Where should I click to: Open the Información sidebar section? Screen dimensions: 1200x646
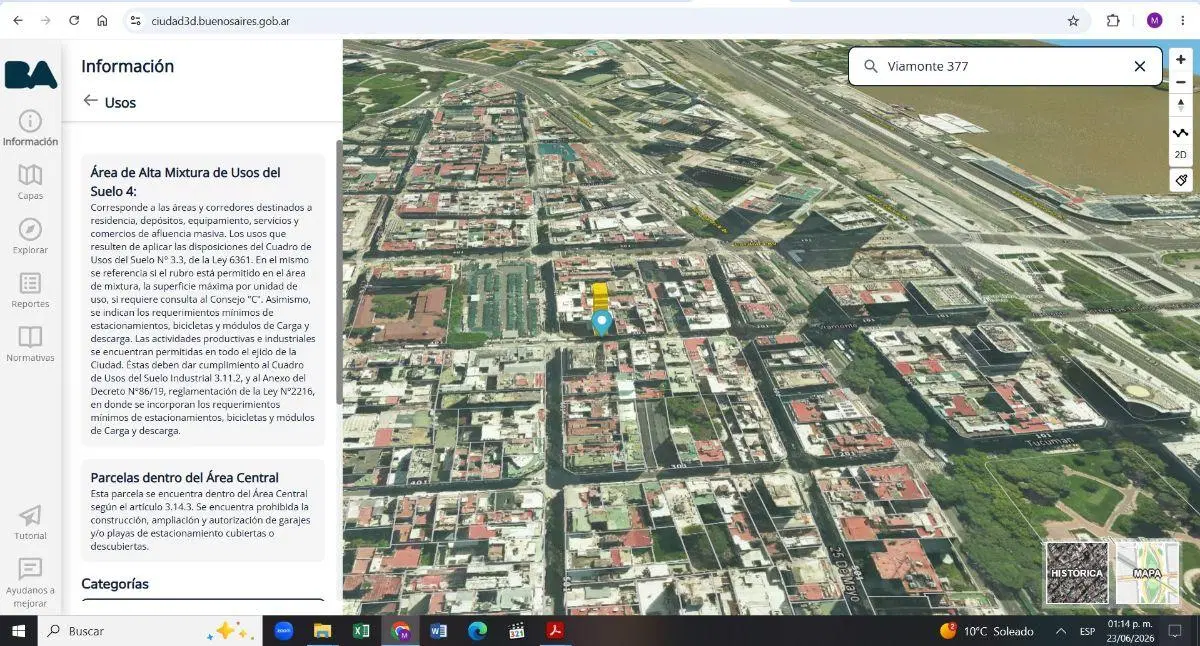tap(30, 128)
